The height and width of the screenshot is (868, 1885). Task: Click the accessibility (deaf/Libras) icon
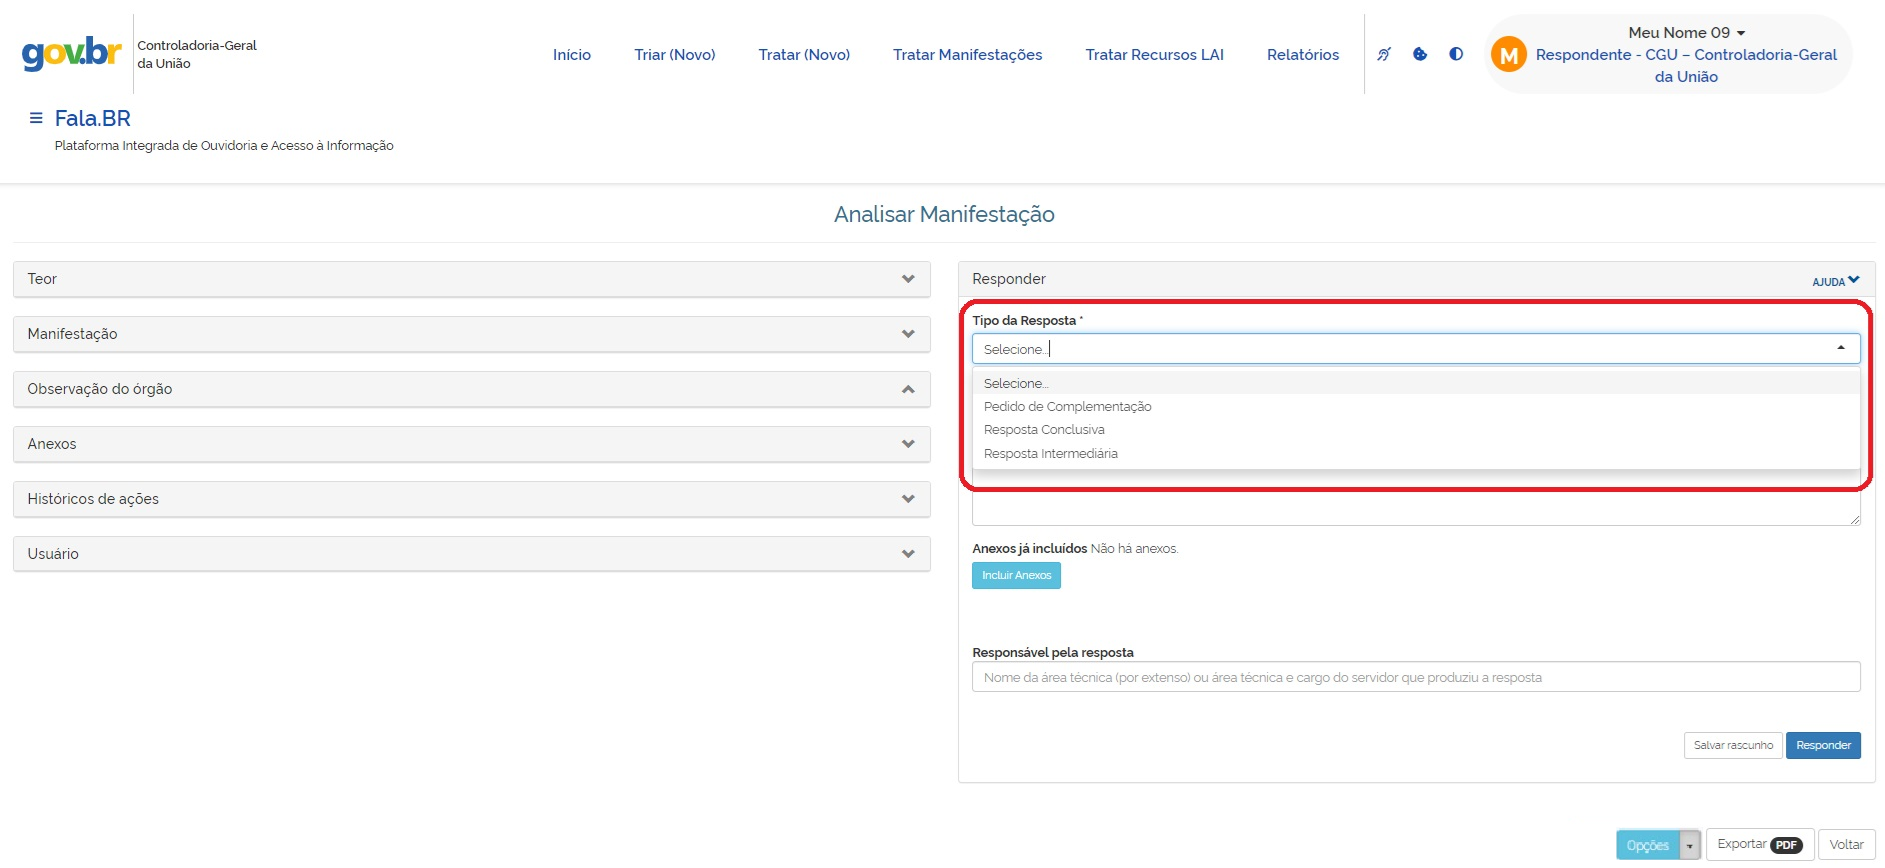tap(1384, 54)
